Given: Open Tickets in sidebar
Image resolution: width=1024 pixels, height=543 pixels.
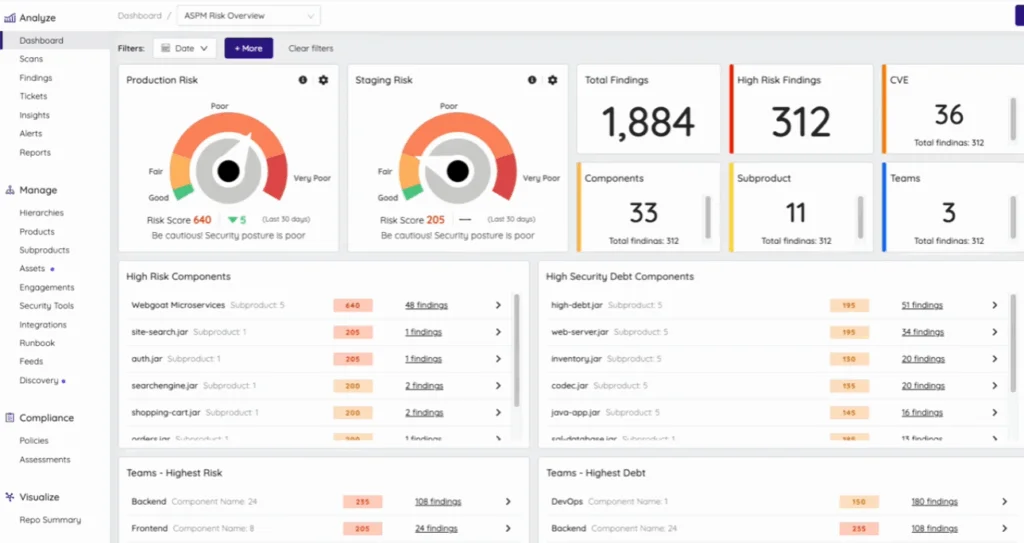Looking at the screenshot, I should click(33, 96).
